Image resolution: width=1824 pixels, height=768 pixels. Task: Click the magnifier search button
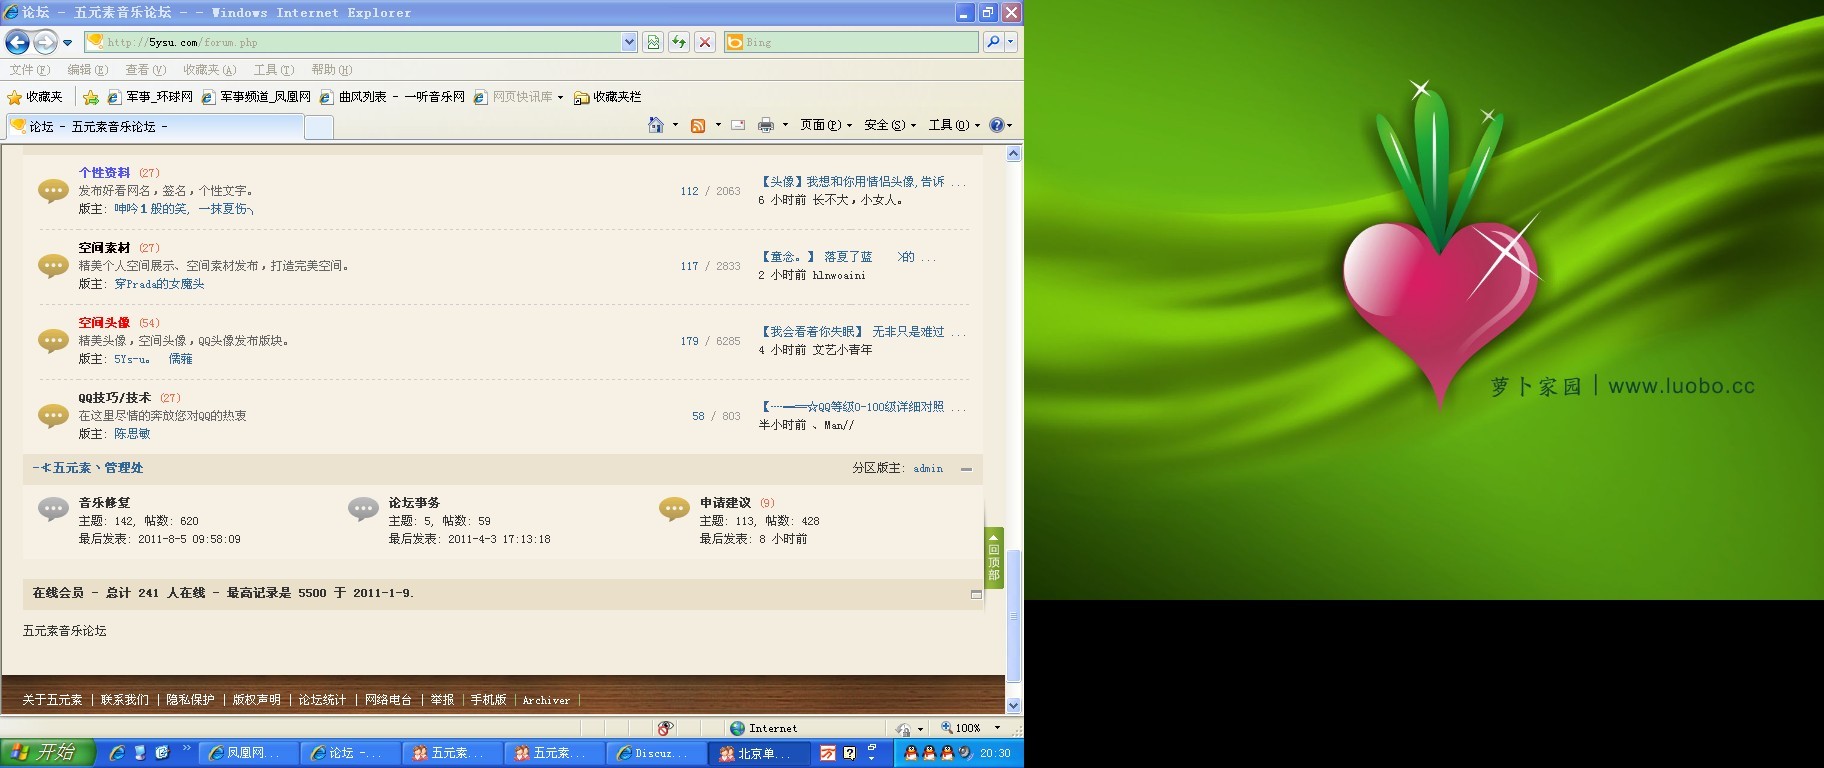992,42
